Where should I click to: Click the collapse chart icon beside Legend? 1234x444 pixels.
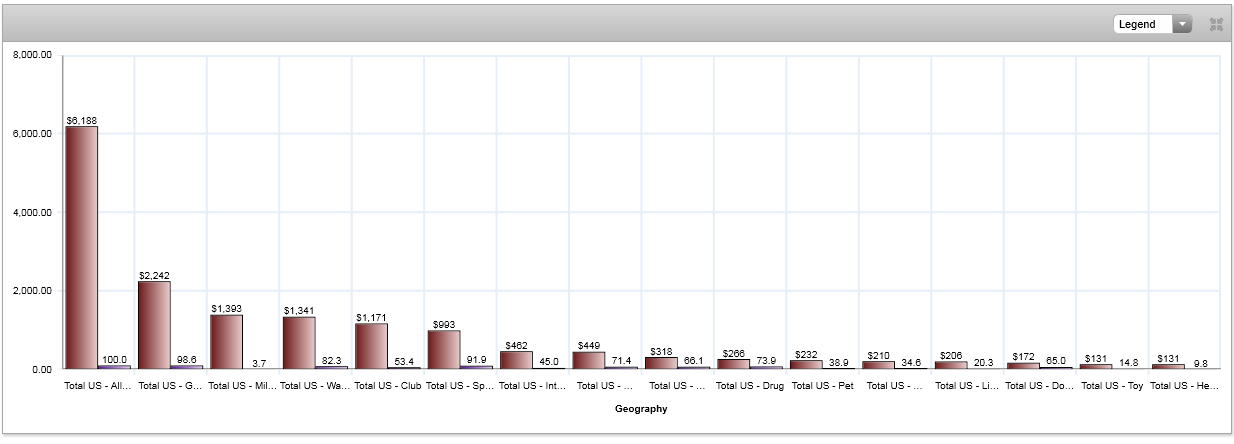click(1216, 24)
